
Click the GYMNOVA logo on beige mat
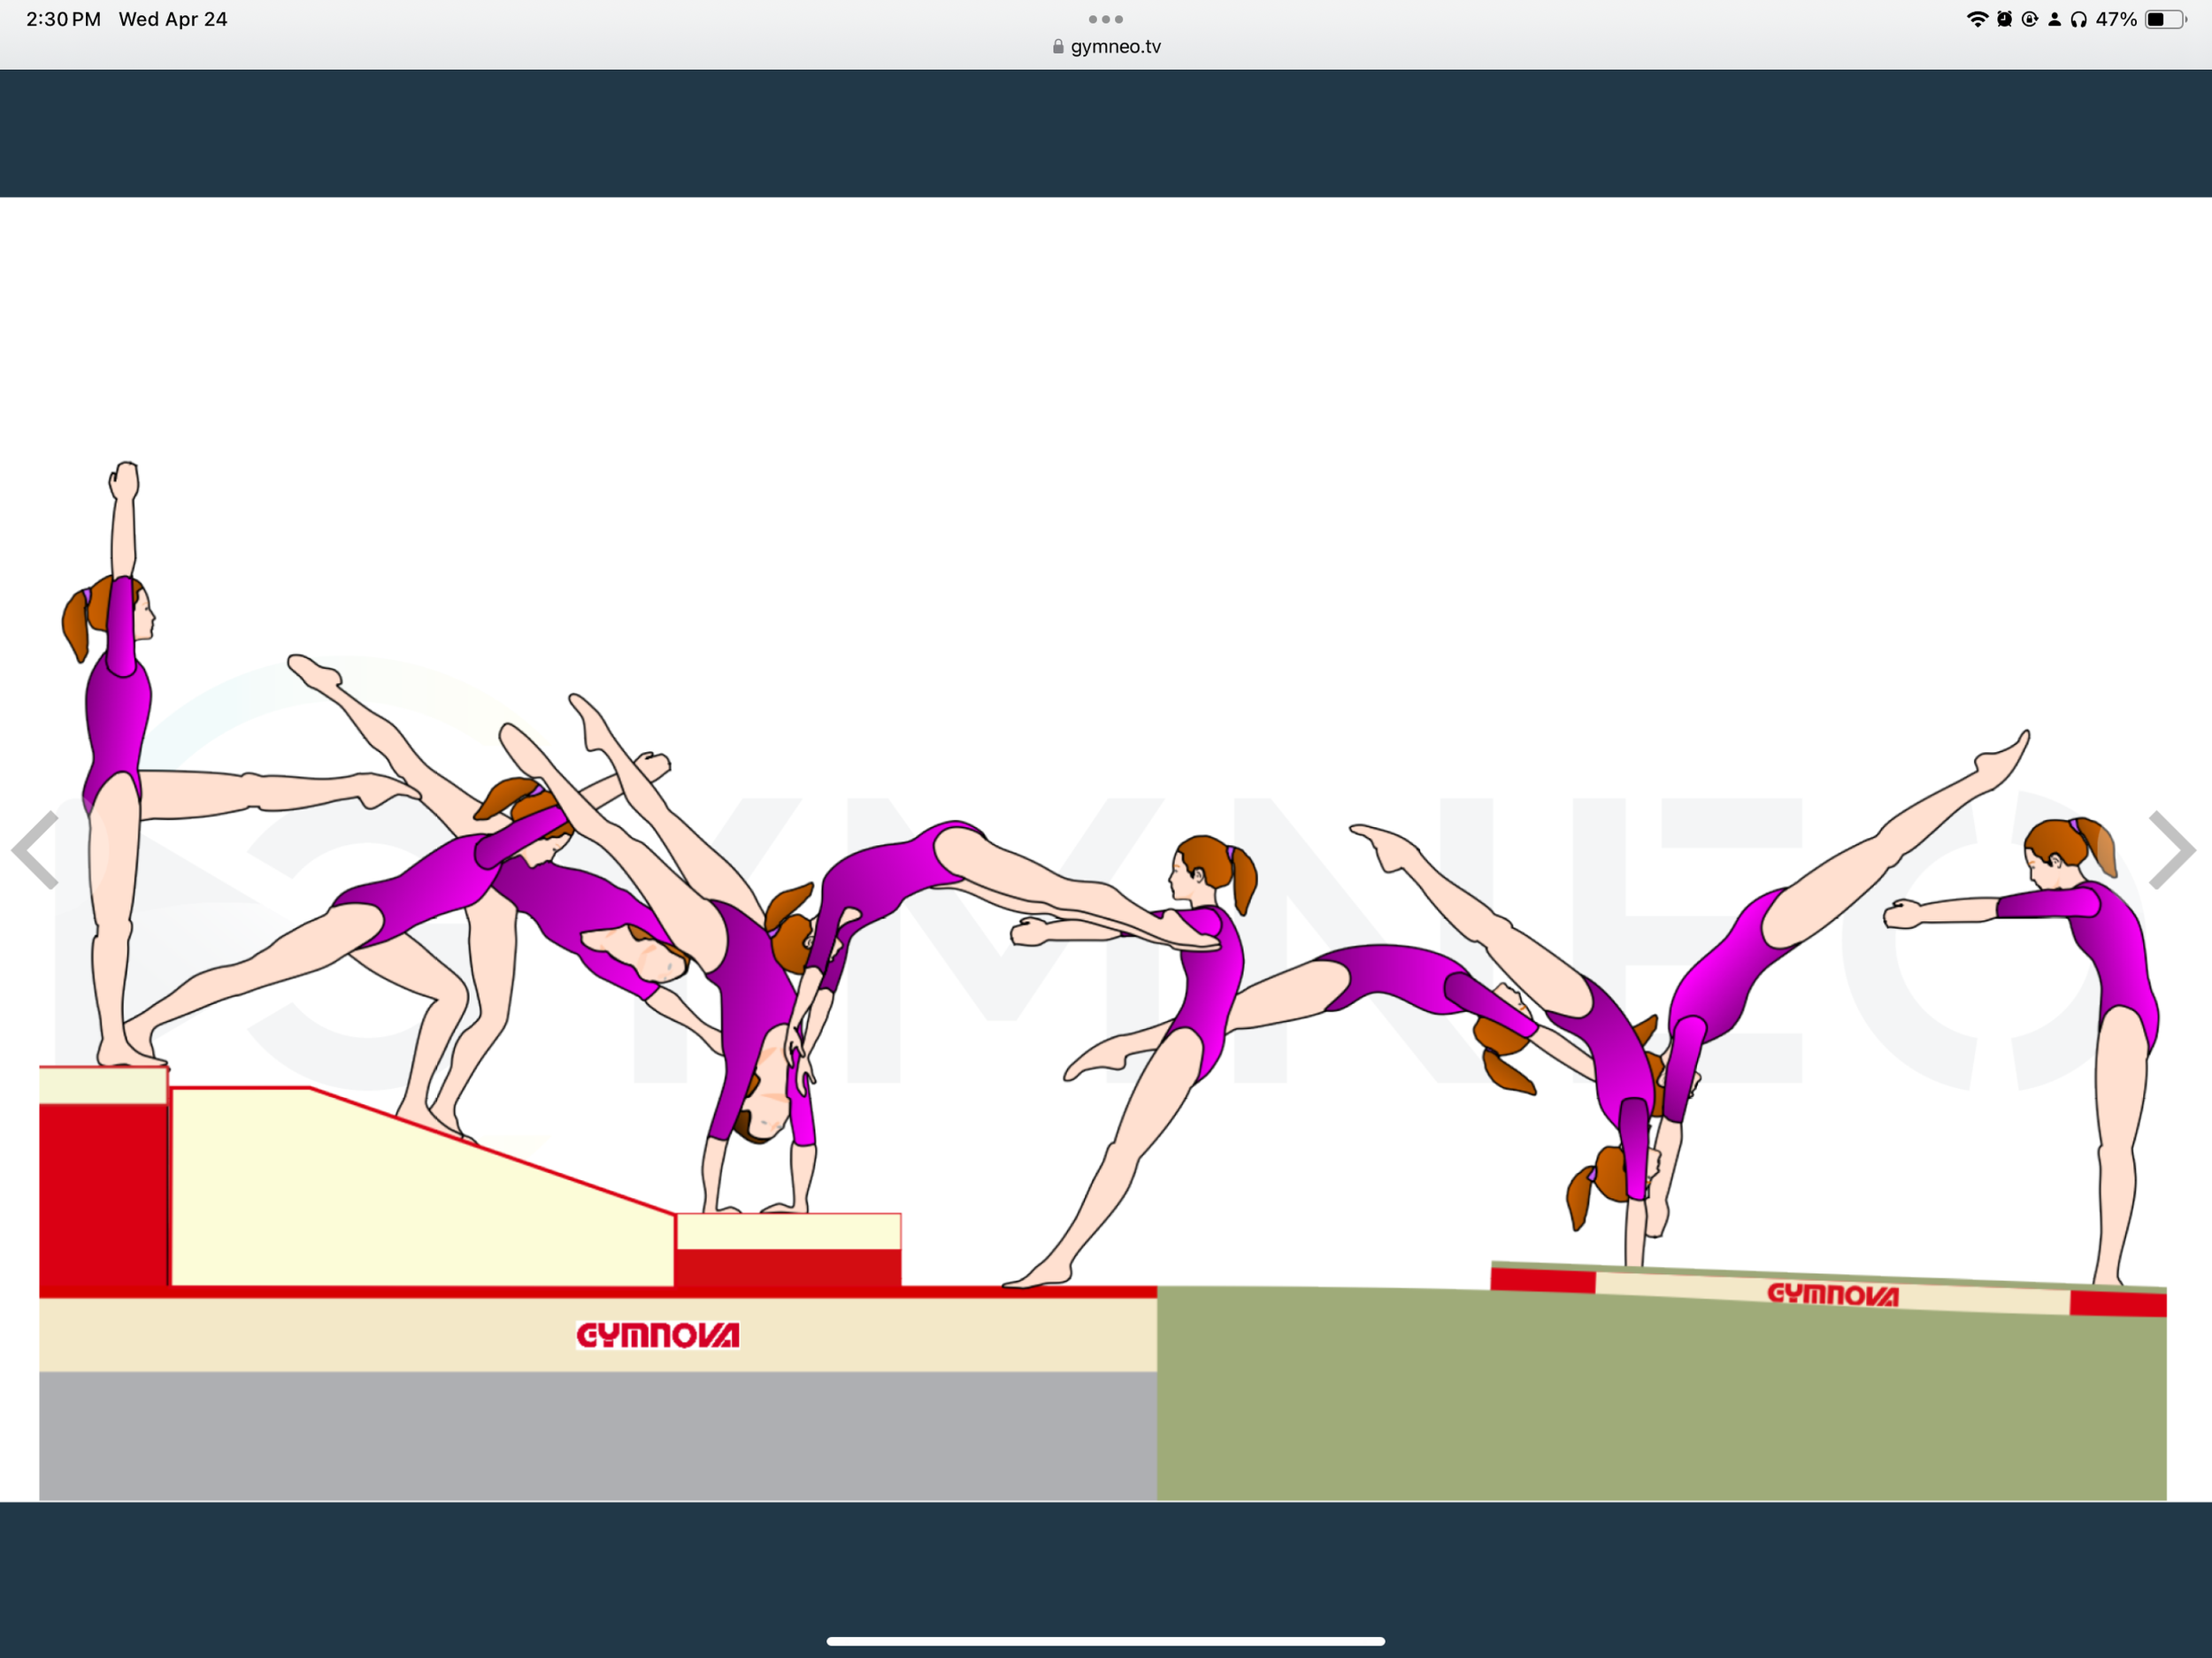pyautogui.click(x=657, y=1335)
